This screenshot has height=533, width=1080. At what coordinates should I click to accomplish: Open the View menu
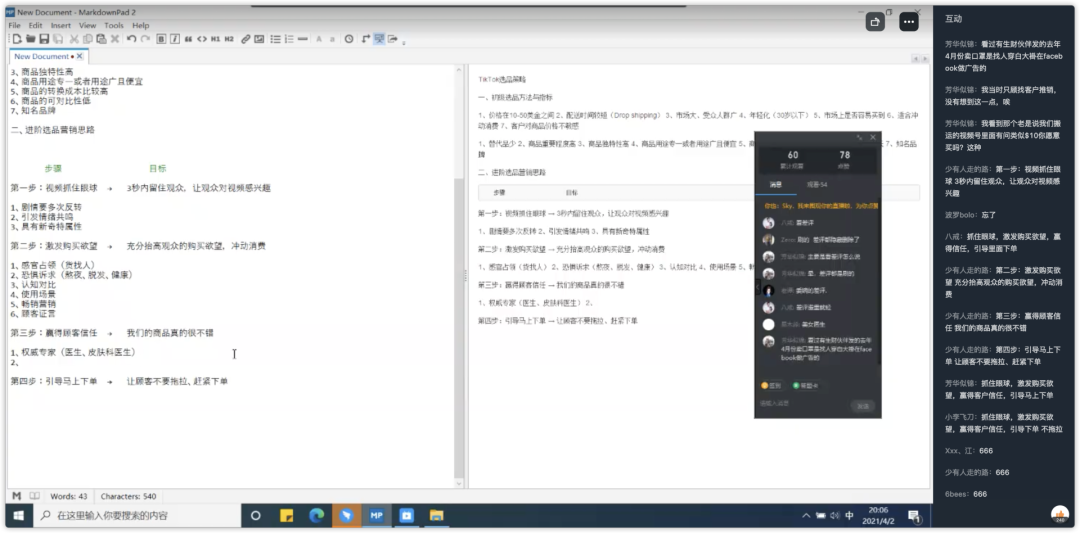[x=87, y=25]
